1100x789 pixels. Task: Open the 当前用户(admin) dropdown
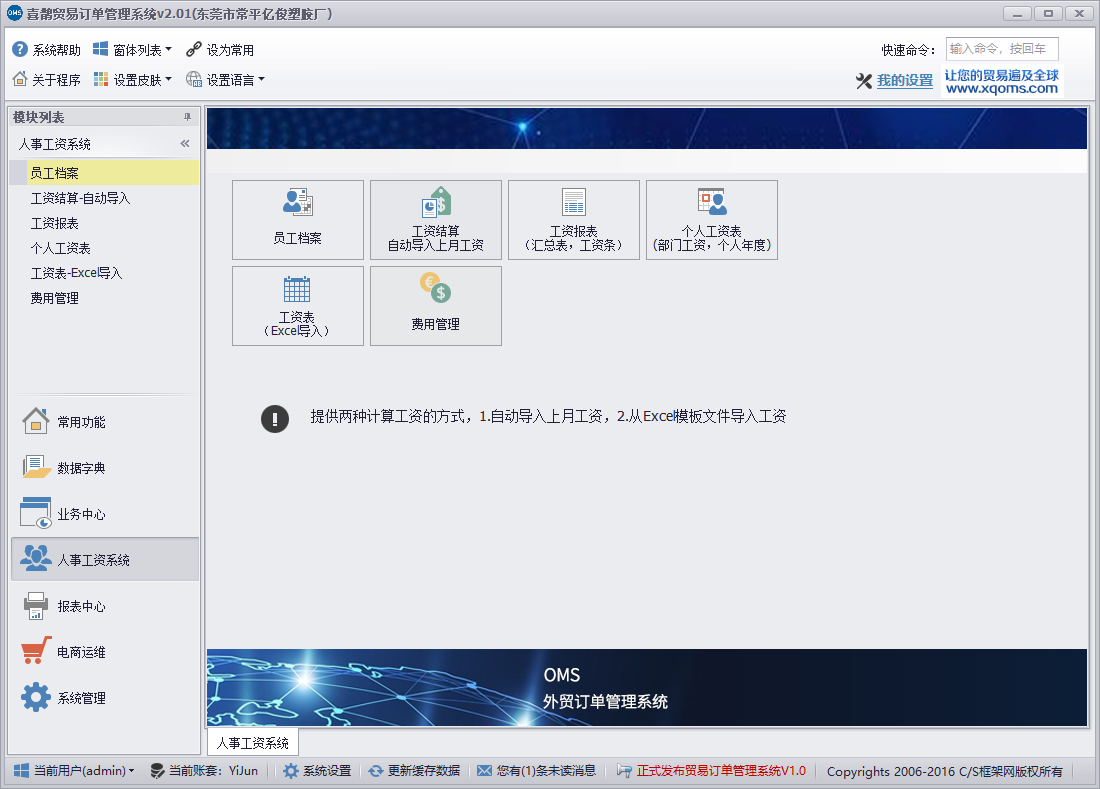point(74,771)
